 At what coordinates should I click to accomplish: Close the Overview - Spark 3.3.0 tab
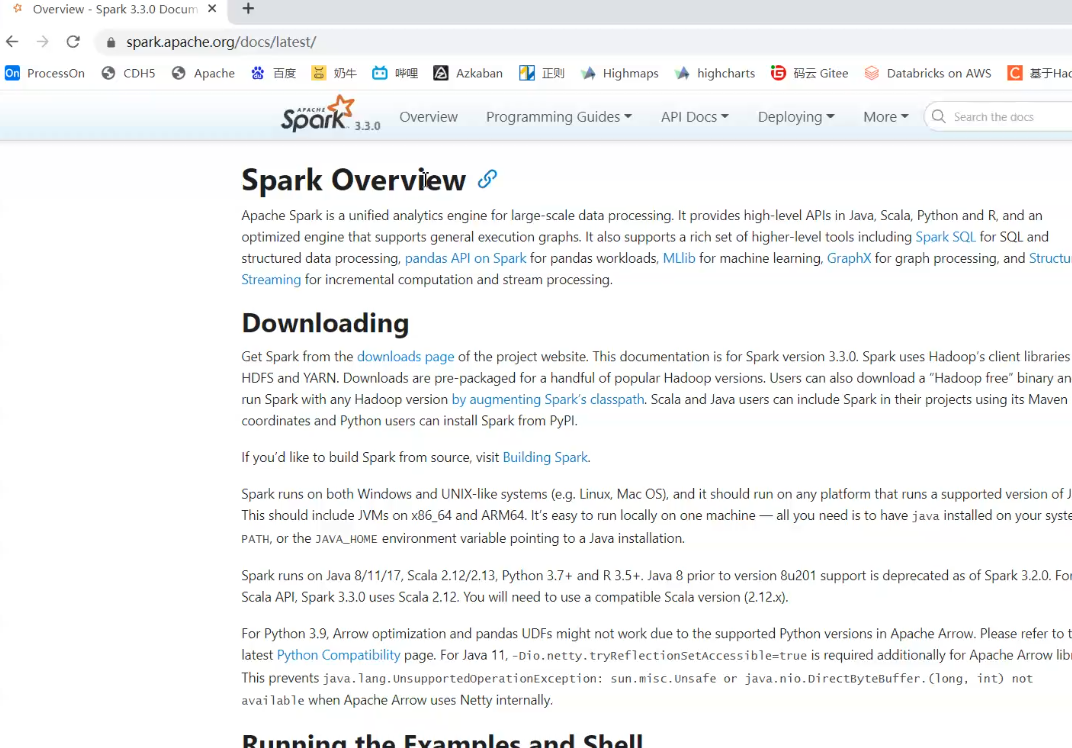click(212, 9)
